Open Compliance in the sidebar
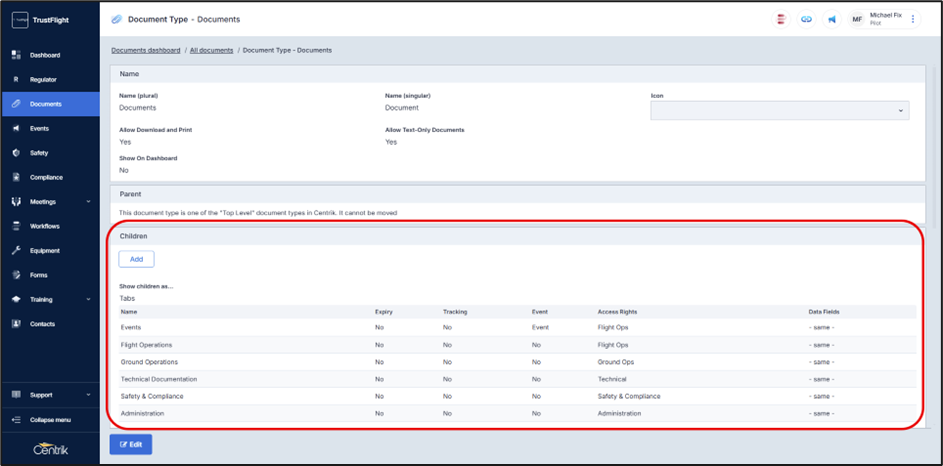Viewport: 943px width, 466px height. [x=46, y=178]
